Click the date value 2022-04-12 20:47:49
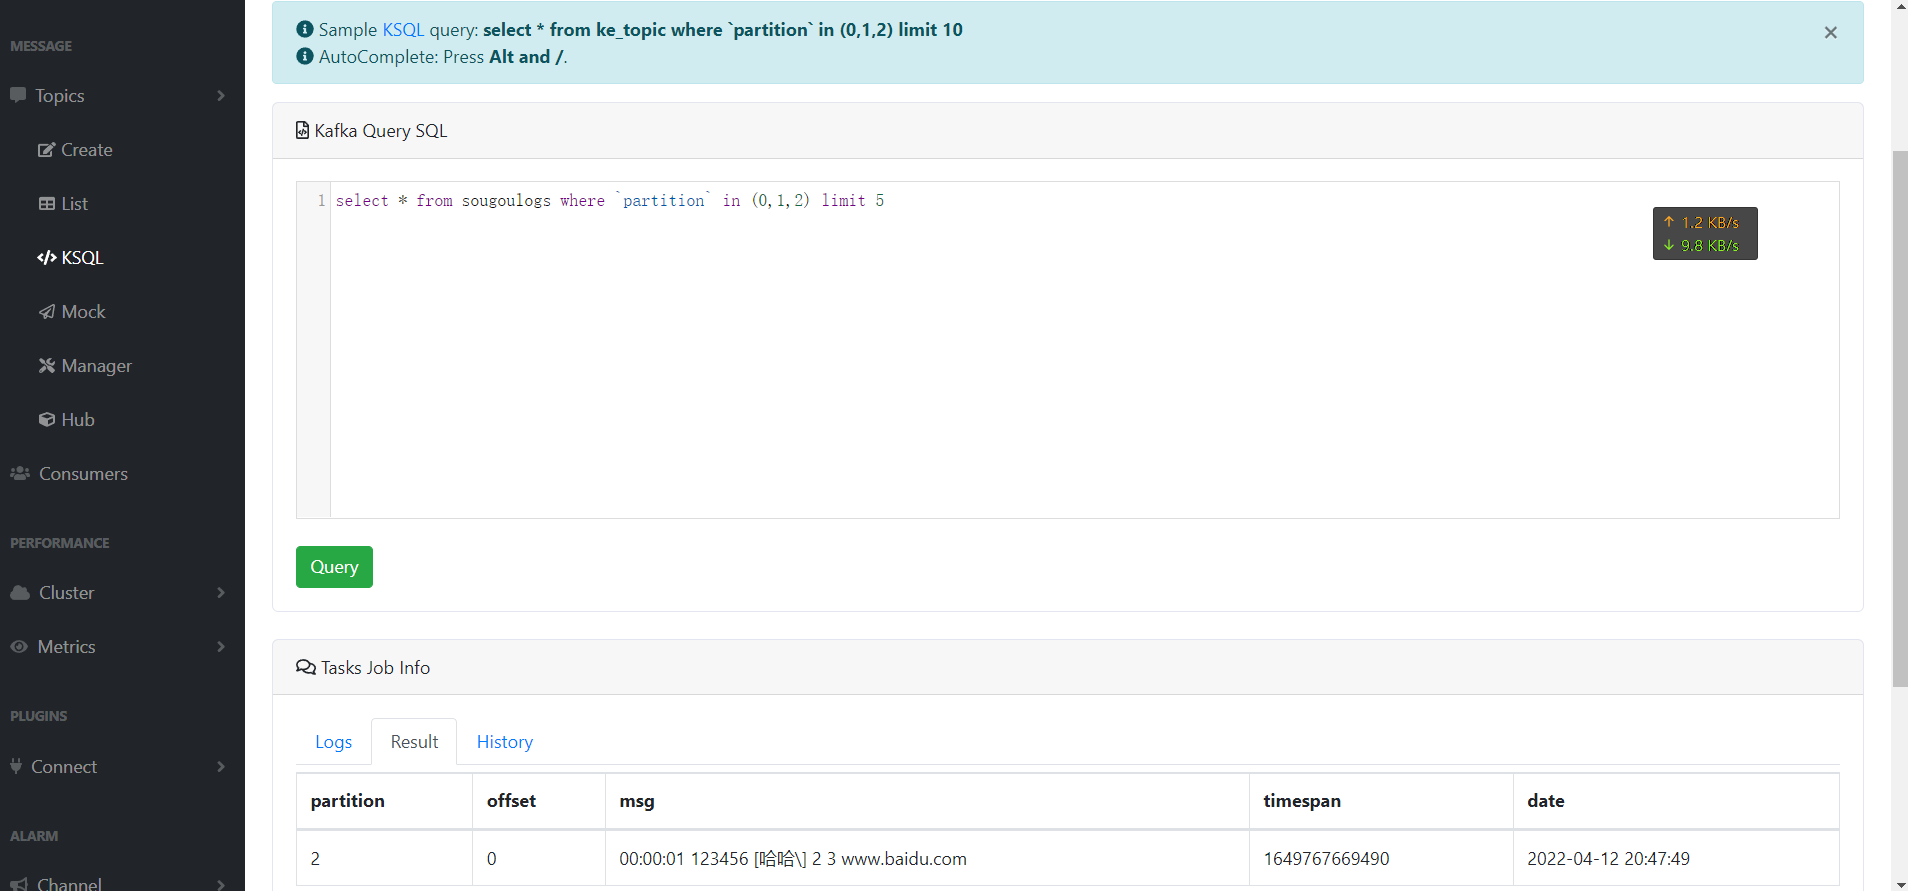1908x891 pixels. (1608, 859)
